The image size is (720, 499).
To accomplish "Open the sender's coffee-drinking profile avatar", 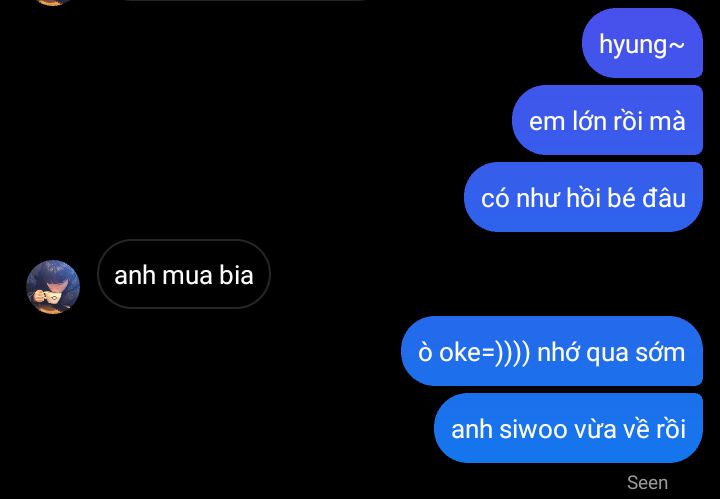I will tap(53, 287).
